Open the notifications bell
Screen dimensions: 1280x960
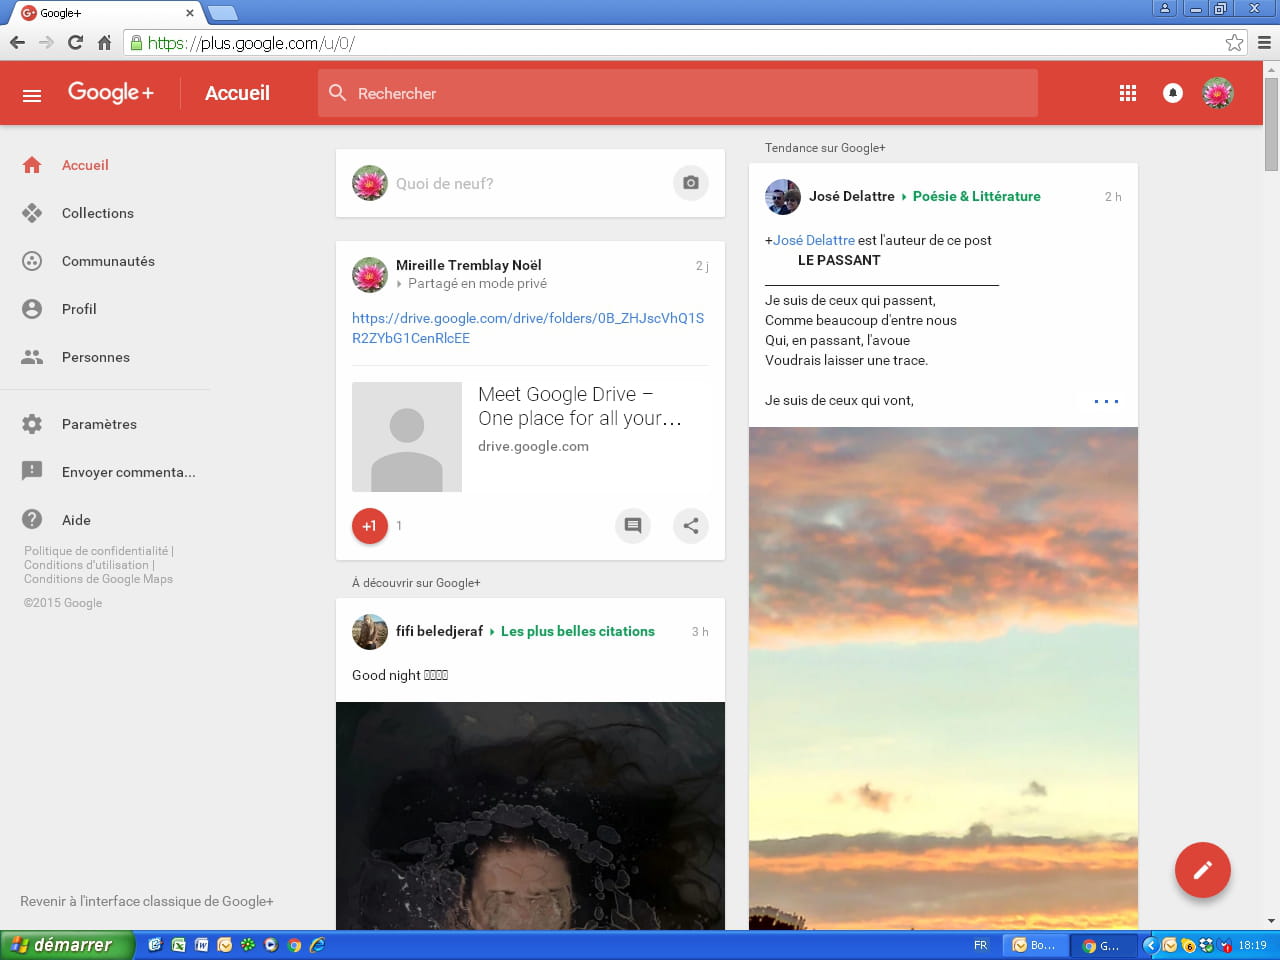pos(1173,93)
